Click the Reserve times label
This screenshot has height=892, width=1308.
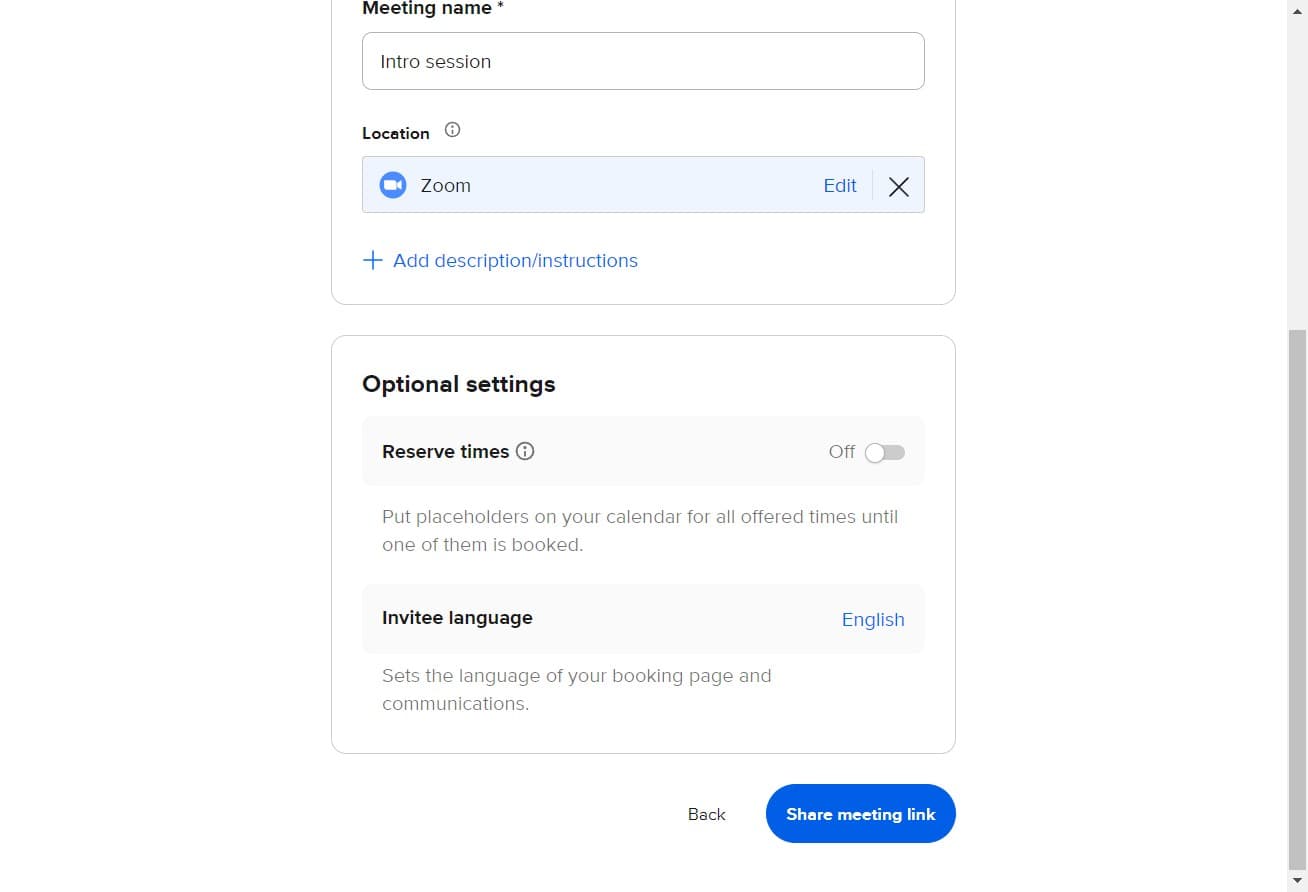445,451
